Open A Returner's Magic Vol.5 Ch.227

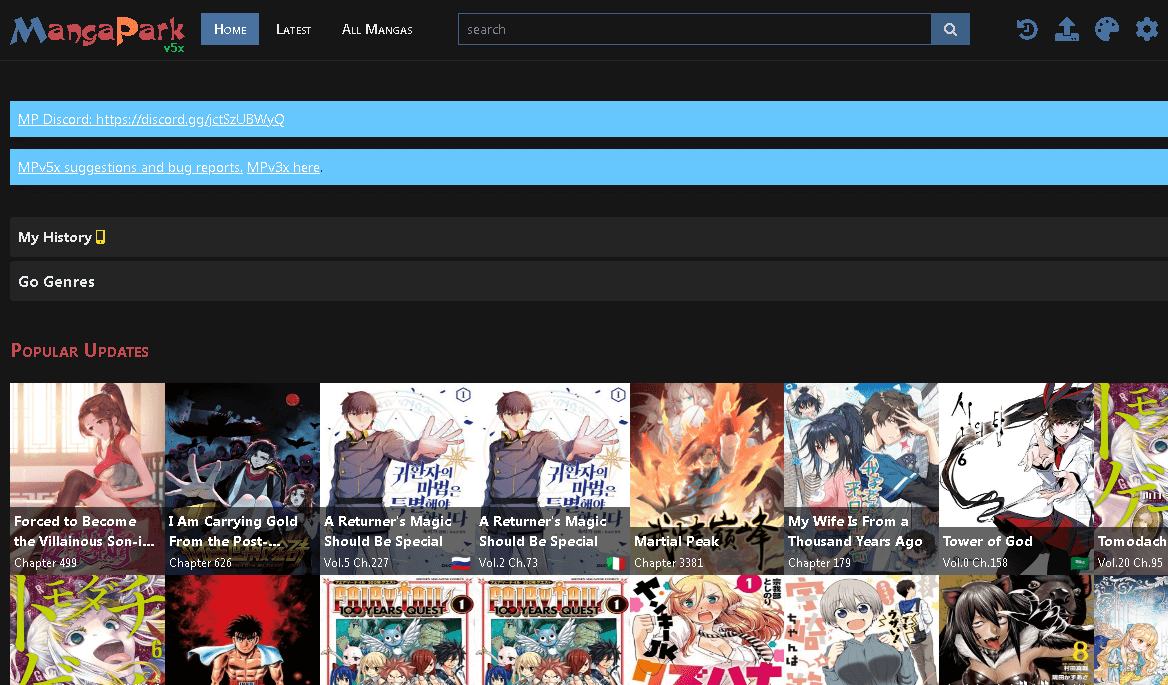356,563
